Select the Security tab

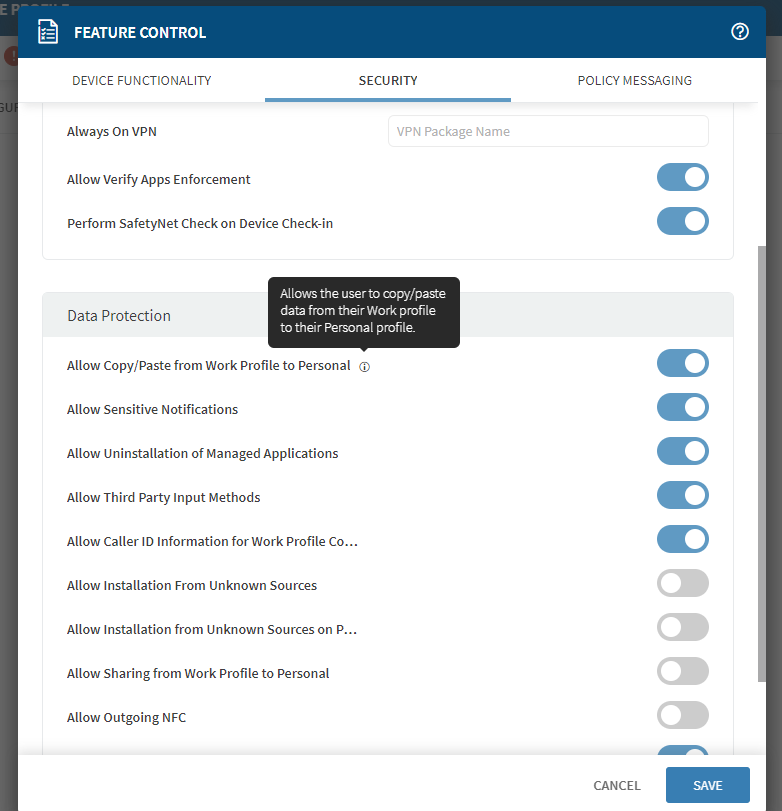(x=388, y=80)
